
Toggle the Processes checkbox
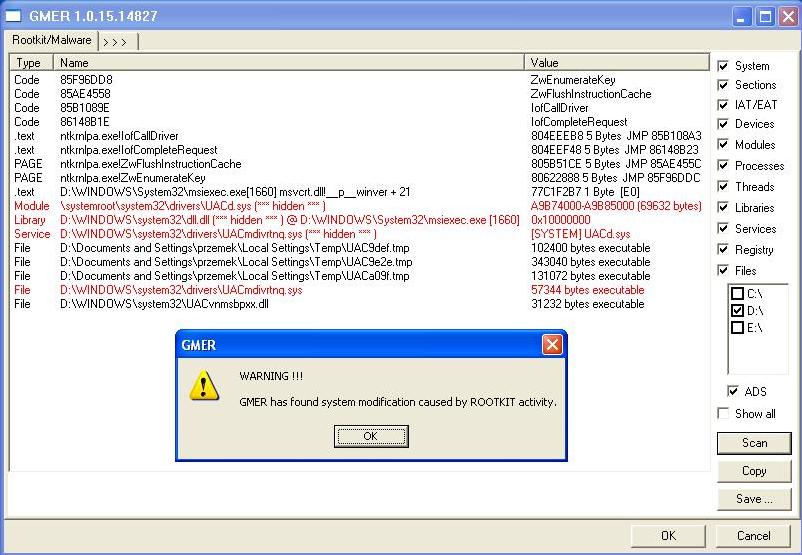pos(723,166)
